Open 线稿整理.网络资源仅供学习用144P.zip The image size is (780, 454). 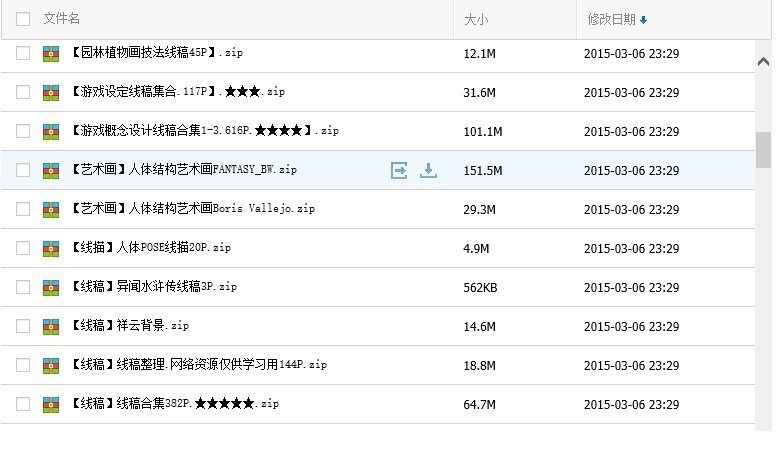(x=199, y=364)
